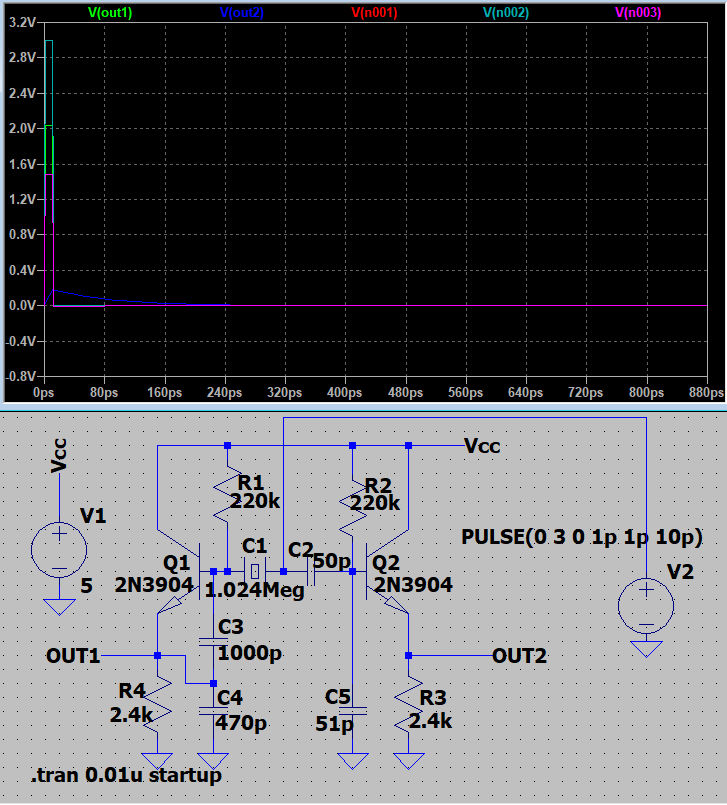Select the V(out2) trace label
Screen dimensions: 727x805
point(241,13)
